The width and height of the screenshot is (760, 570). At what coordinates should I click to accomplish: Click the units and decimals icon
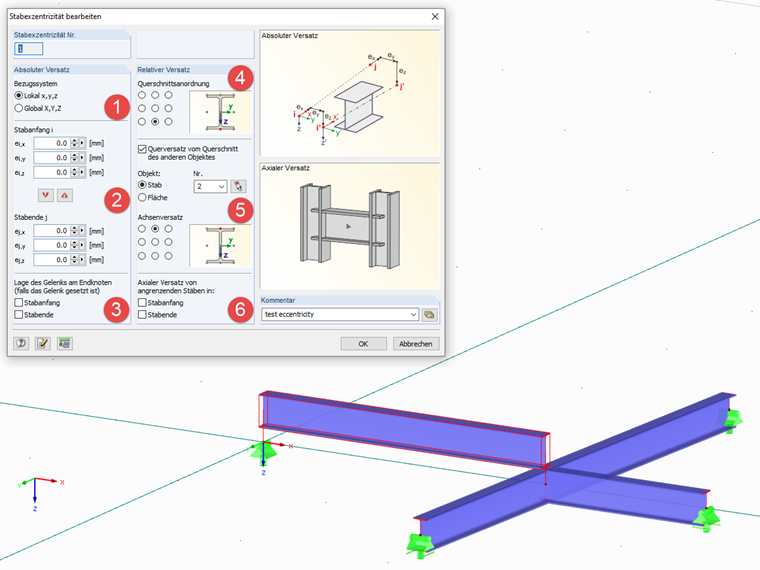point(64,343)
